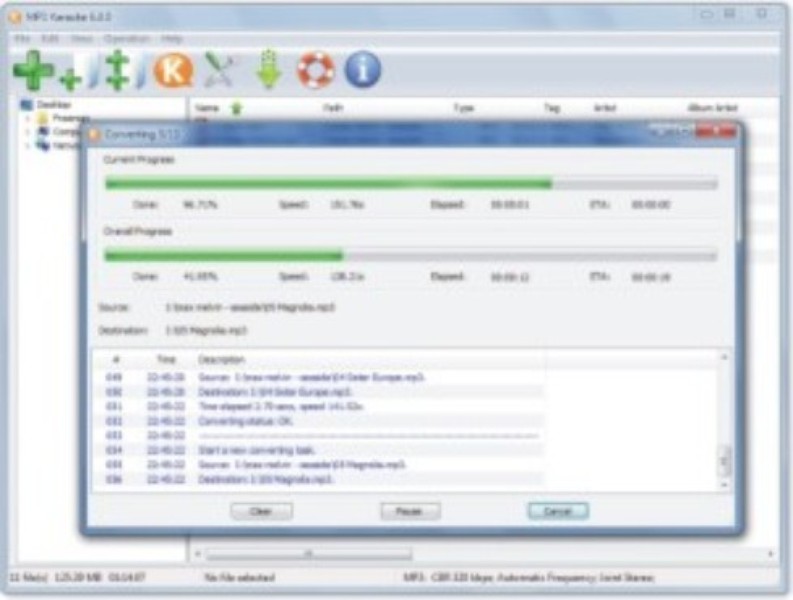The width and height of the screenshot is (793, 600).
Task: Select the Desktop node in folder tree
Action: (x=54, y=105)
